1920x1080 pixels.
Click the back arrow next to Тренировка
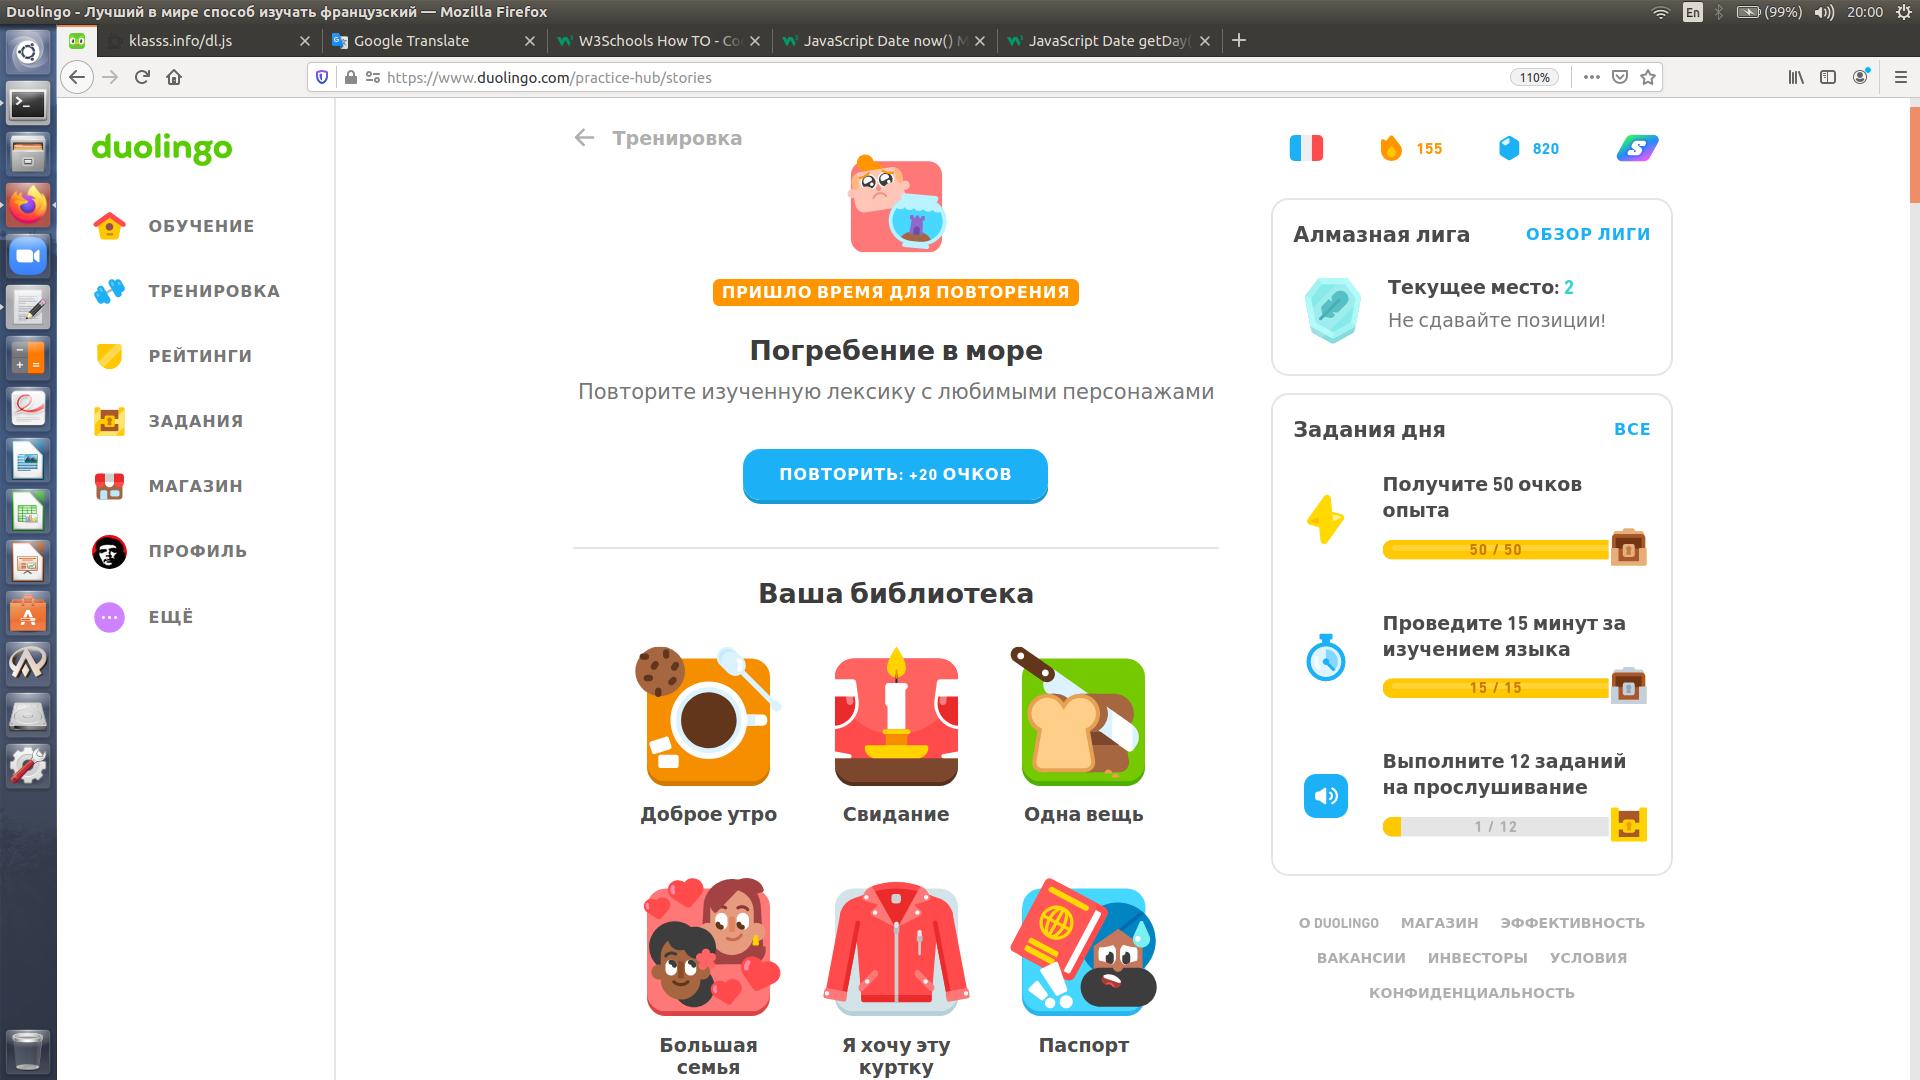click(x=585, y=138)
